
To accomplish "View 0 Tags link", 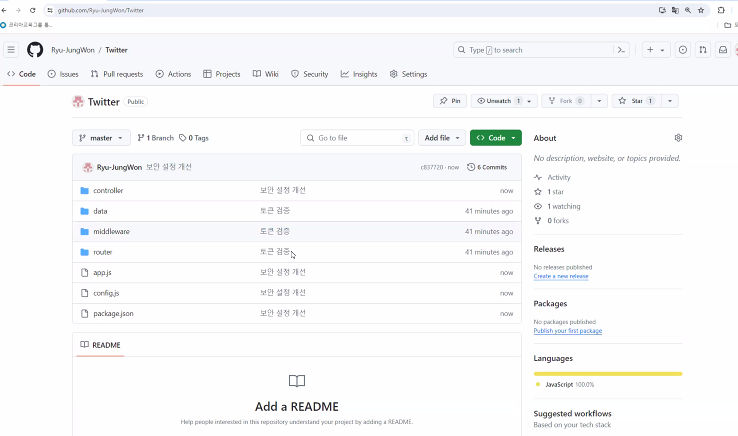I will coord(193,138).
